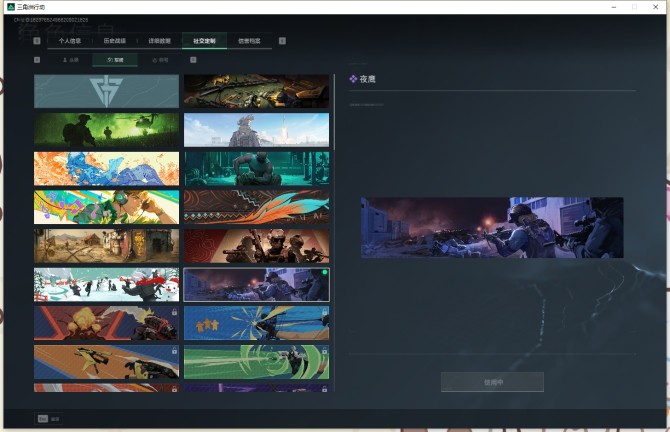The height and width of the screenshot is (432, 670).
Task: Click the key hint icon right of the sub-tabs
Action: point(193,60)
